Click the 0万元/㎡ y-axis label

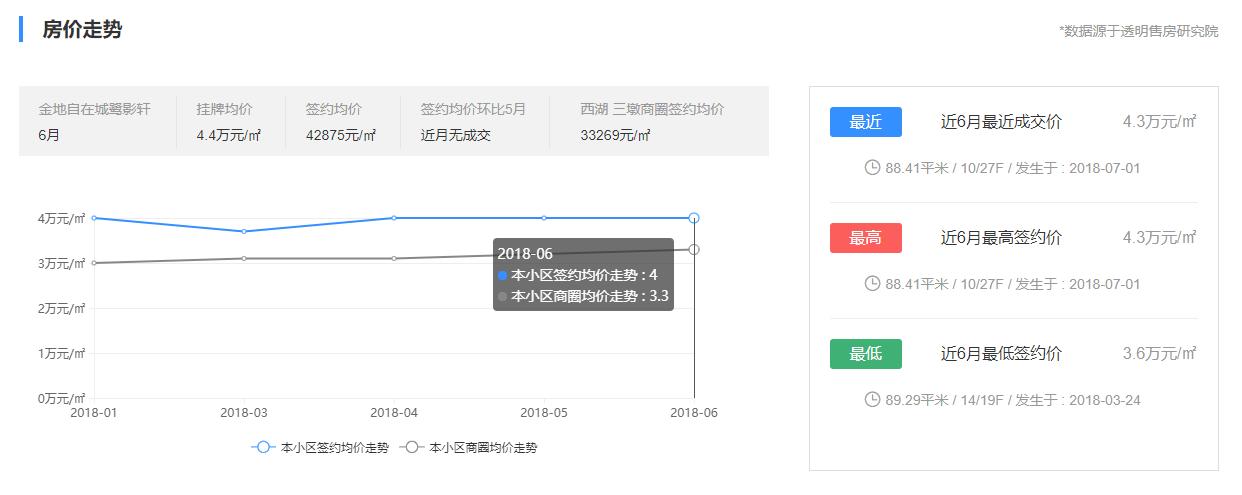[x=62, y=398]
